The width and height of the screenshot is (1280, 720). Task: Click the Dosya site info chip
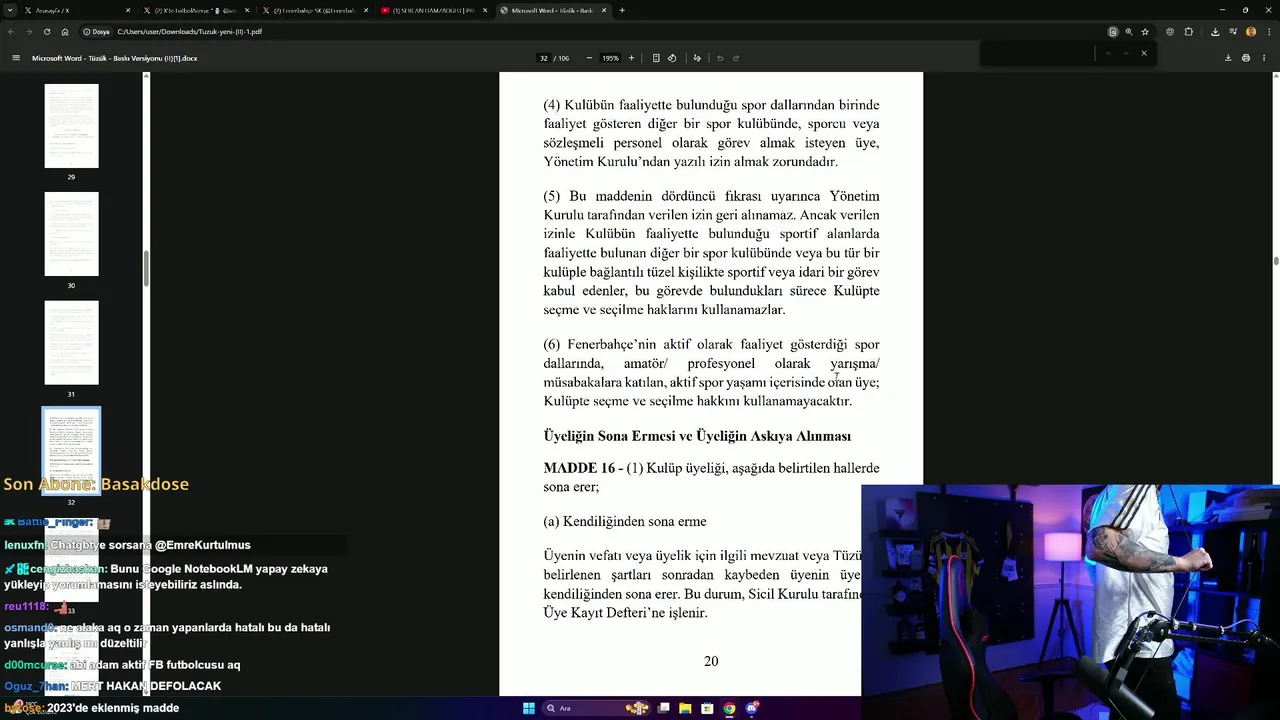pyautogui.click(x=97, y=32)
